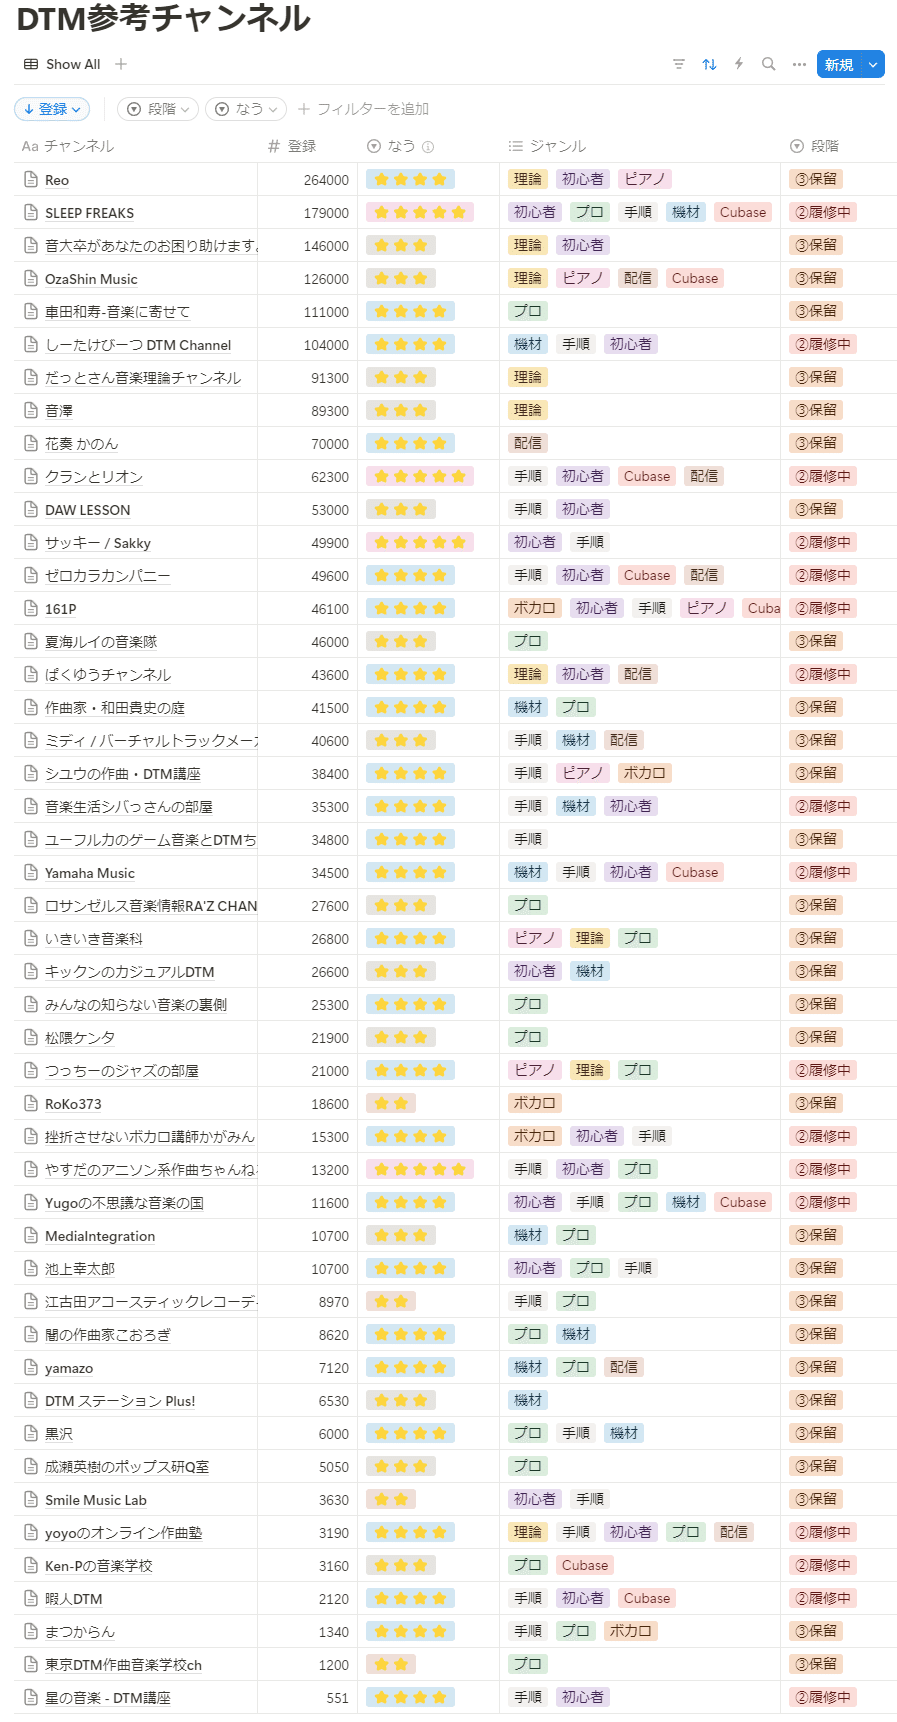Click the page icon of SLEEP FREAKS row
Viewport: 897px width, 1722px height.
(31, 213)
